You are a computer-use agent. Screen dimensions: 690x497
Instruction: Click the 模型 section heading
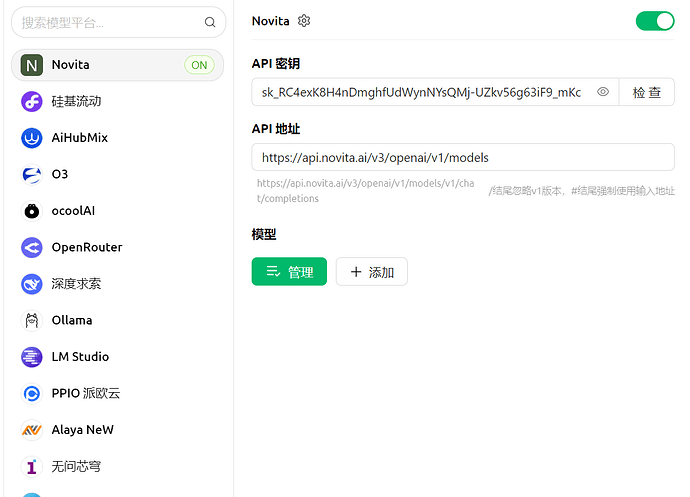click(264, 234)
